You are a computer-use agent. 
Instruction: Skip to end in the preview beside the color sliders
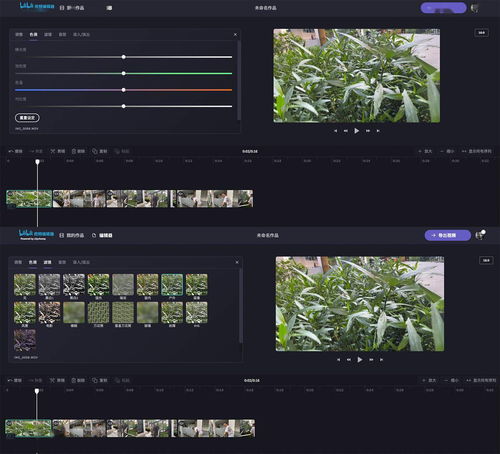point(378,131)
